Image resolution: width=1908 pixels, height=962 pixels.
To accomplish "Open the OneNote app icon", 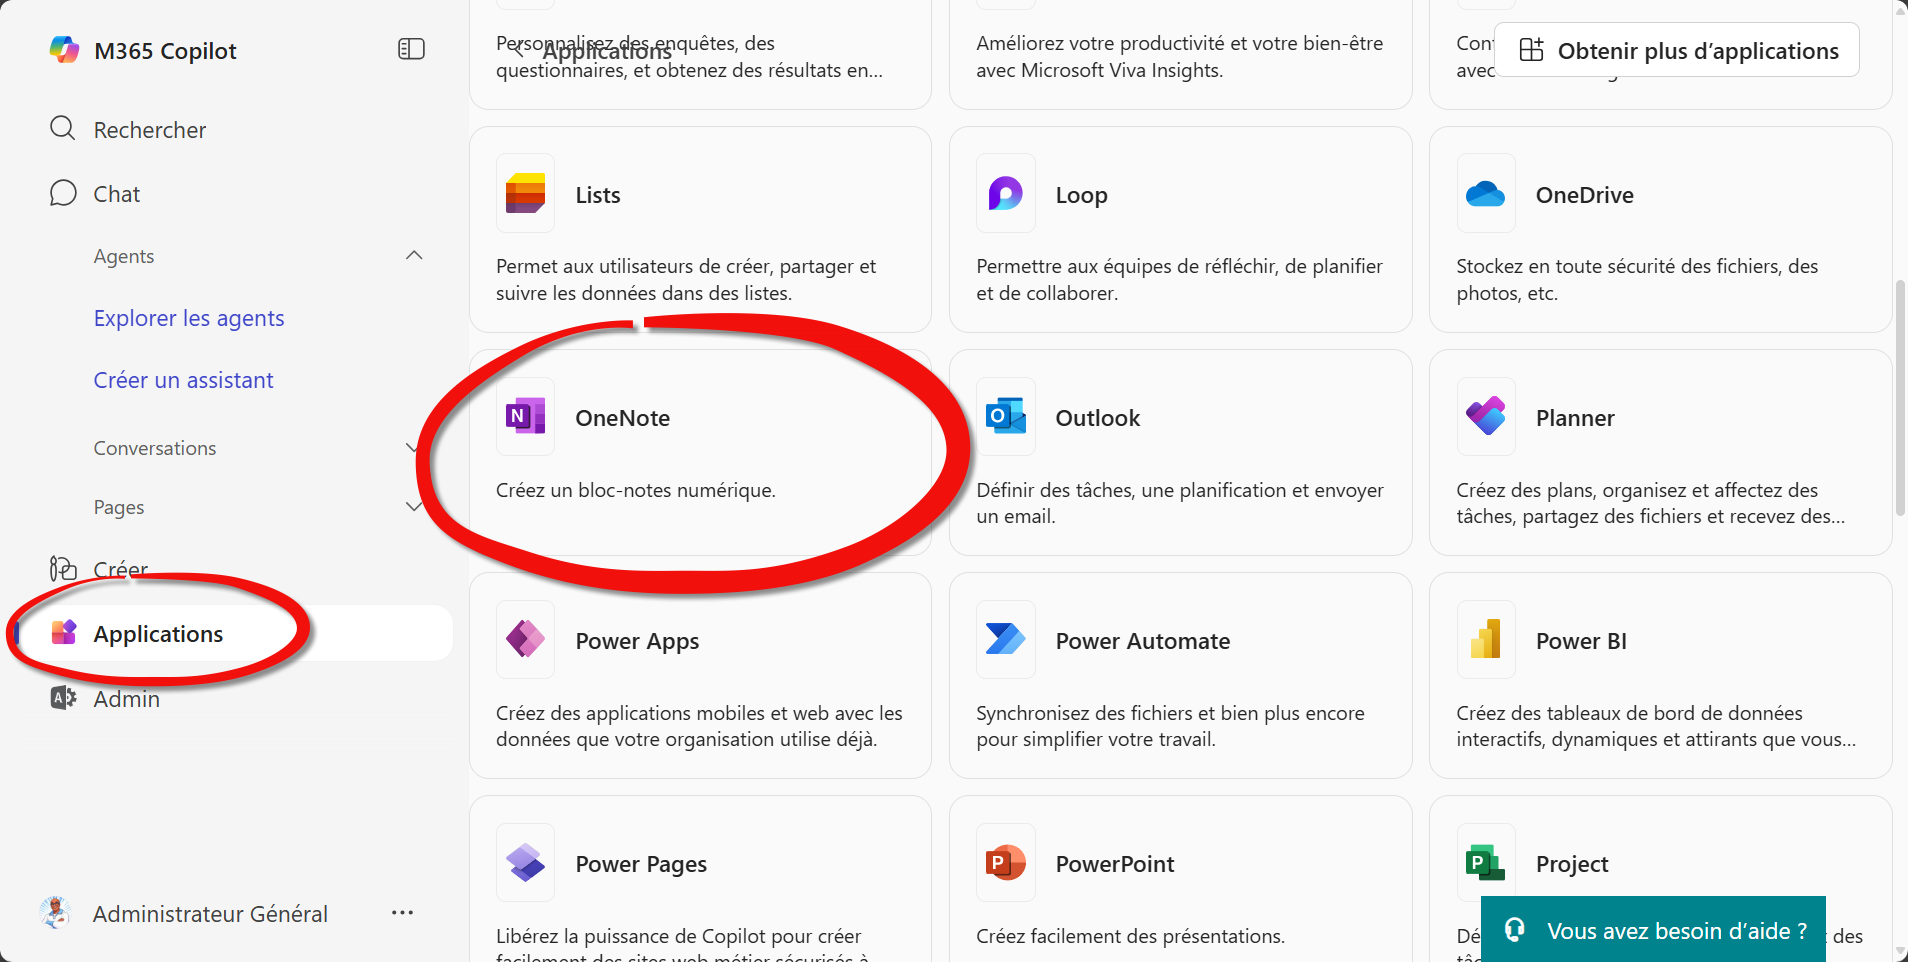I will pos(525,416).
